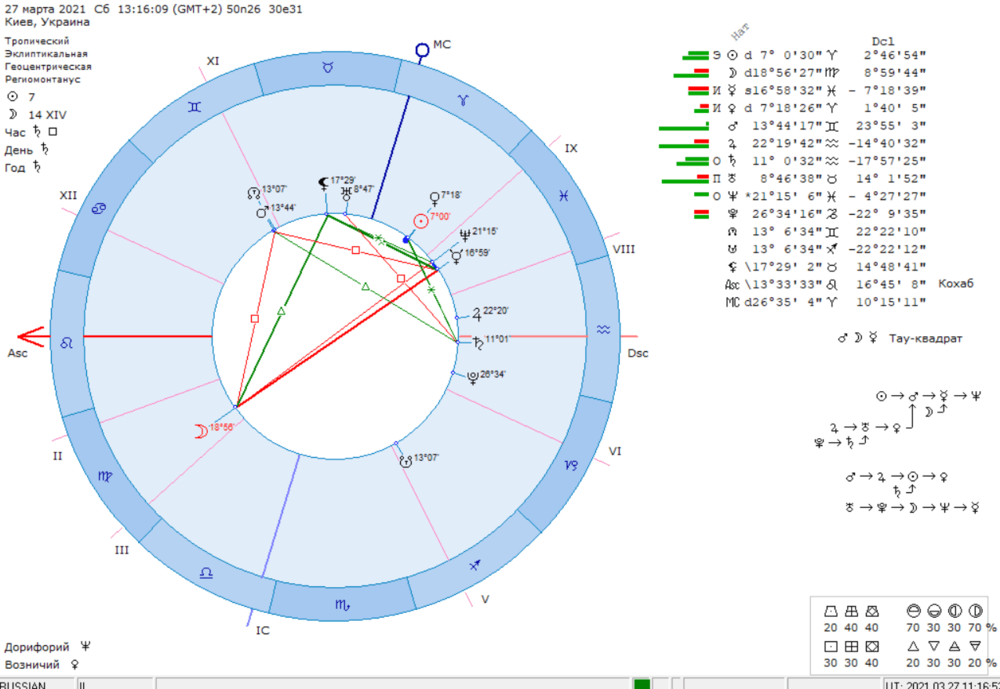Select the Taurus sign in the zodiac ring
Screen dimensions: 1000x689
click(328, 67)
